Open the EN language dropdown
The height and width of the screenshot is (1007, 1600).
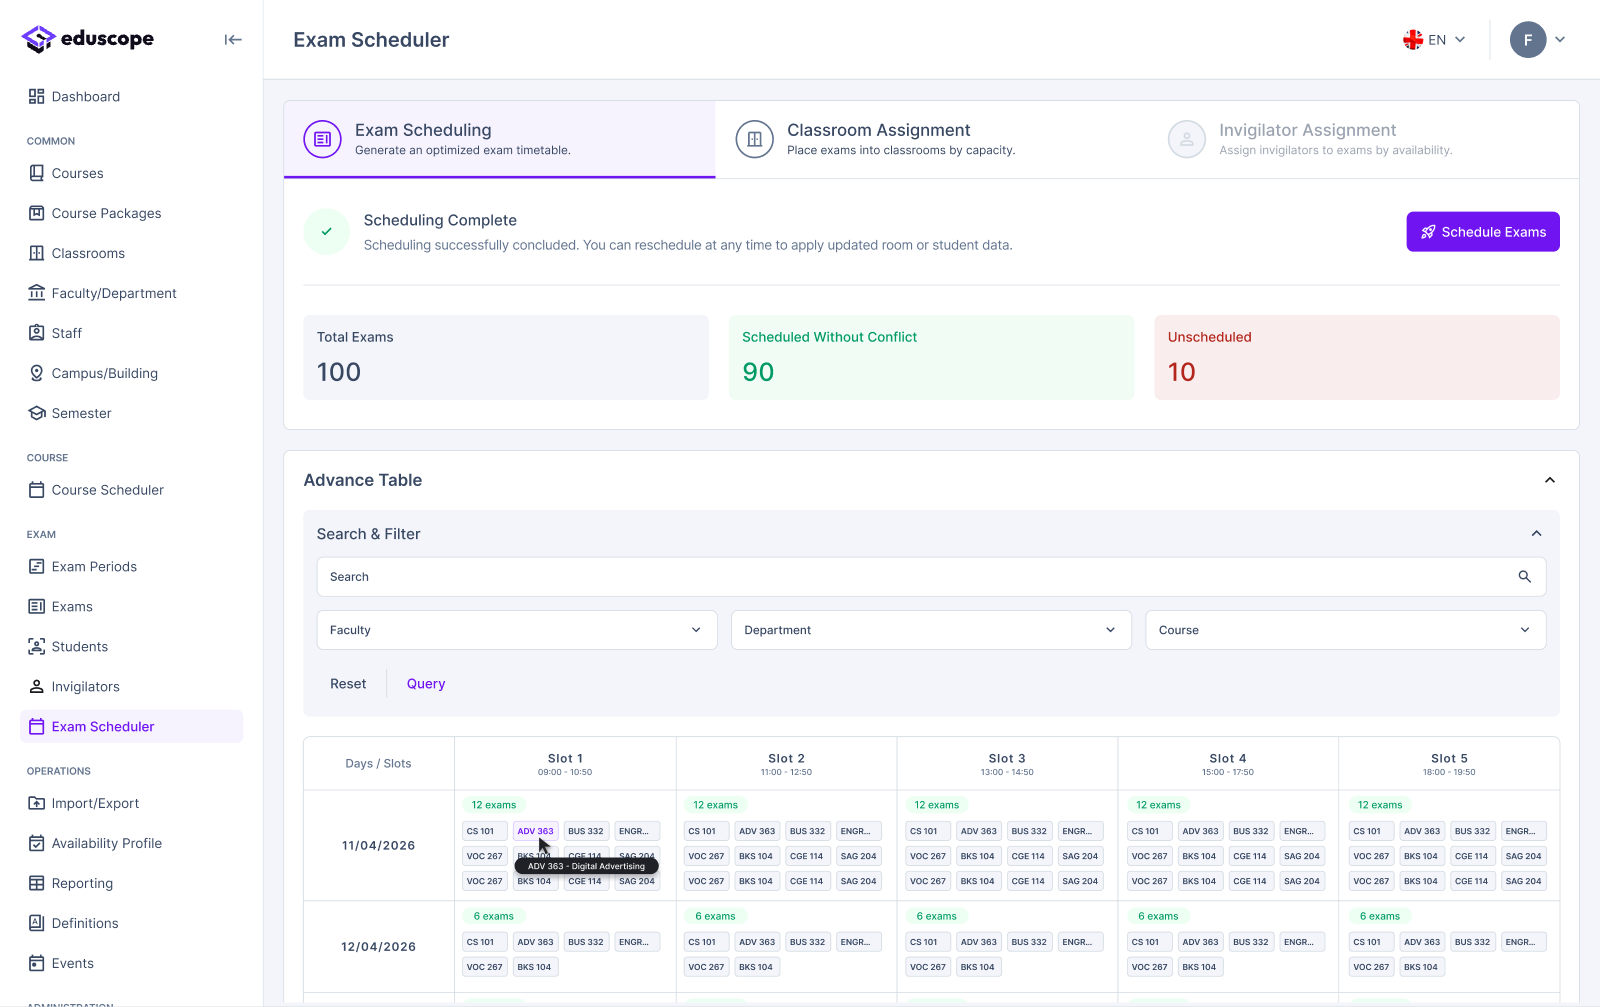click(1434, 40)
